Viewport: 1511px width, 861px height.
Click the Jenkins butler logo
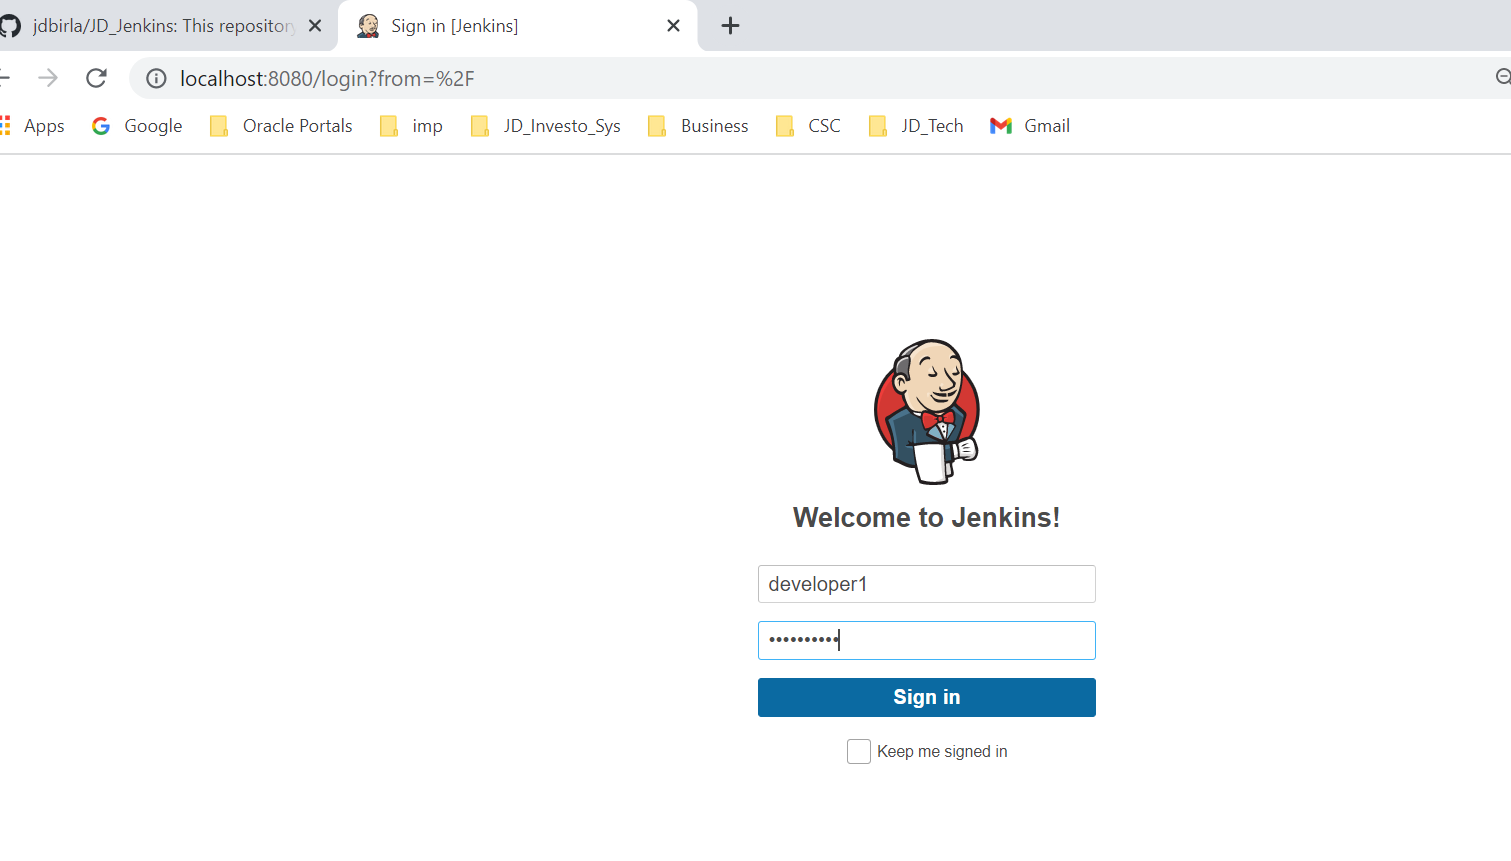927,411
